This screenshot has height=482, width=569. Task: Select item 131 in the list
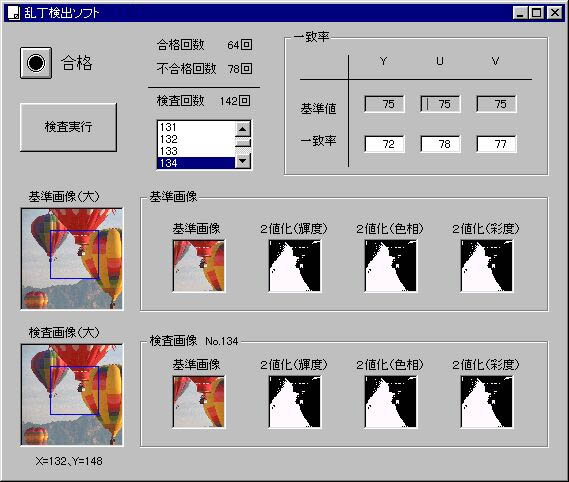(x=196, y=127)
